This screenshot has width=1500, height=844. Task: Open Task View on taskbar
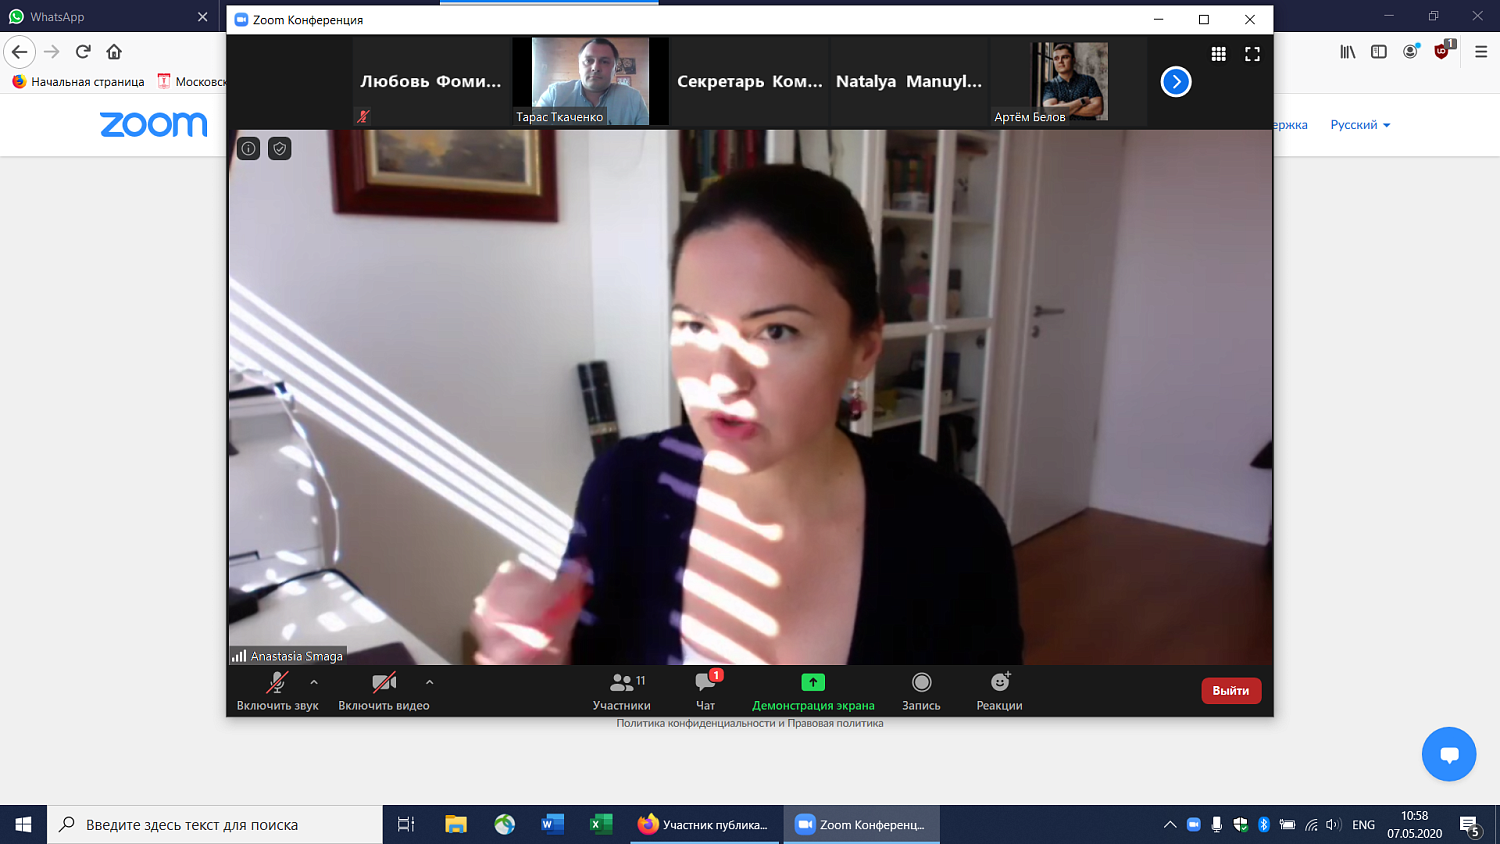406,825
